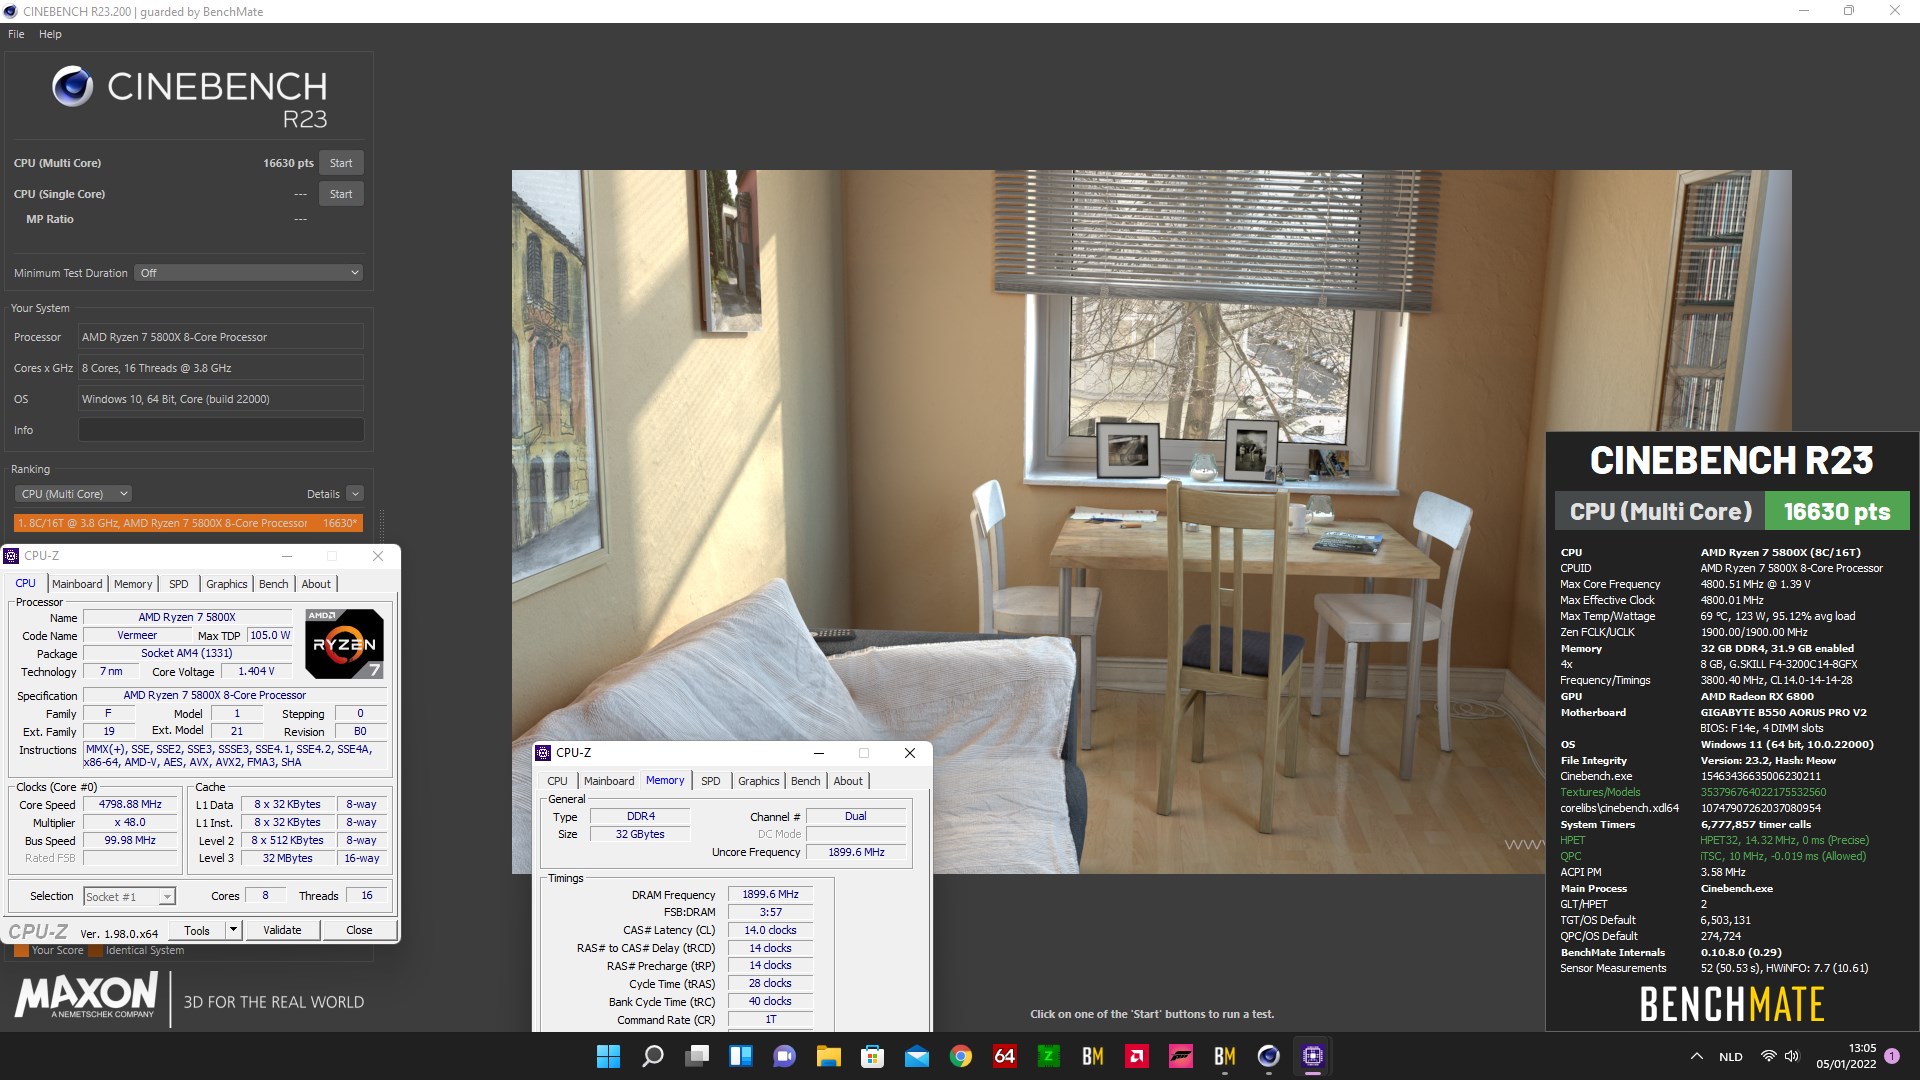
Task: Show hidden system tray icons
Action: click(x=1696, y=1056)
